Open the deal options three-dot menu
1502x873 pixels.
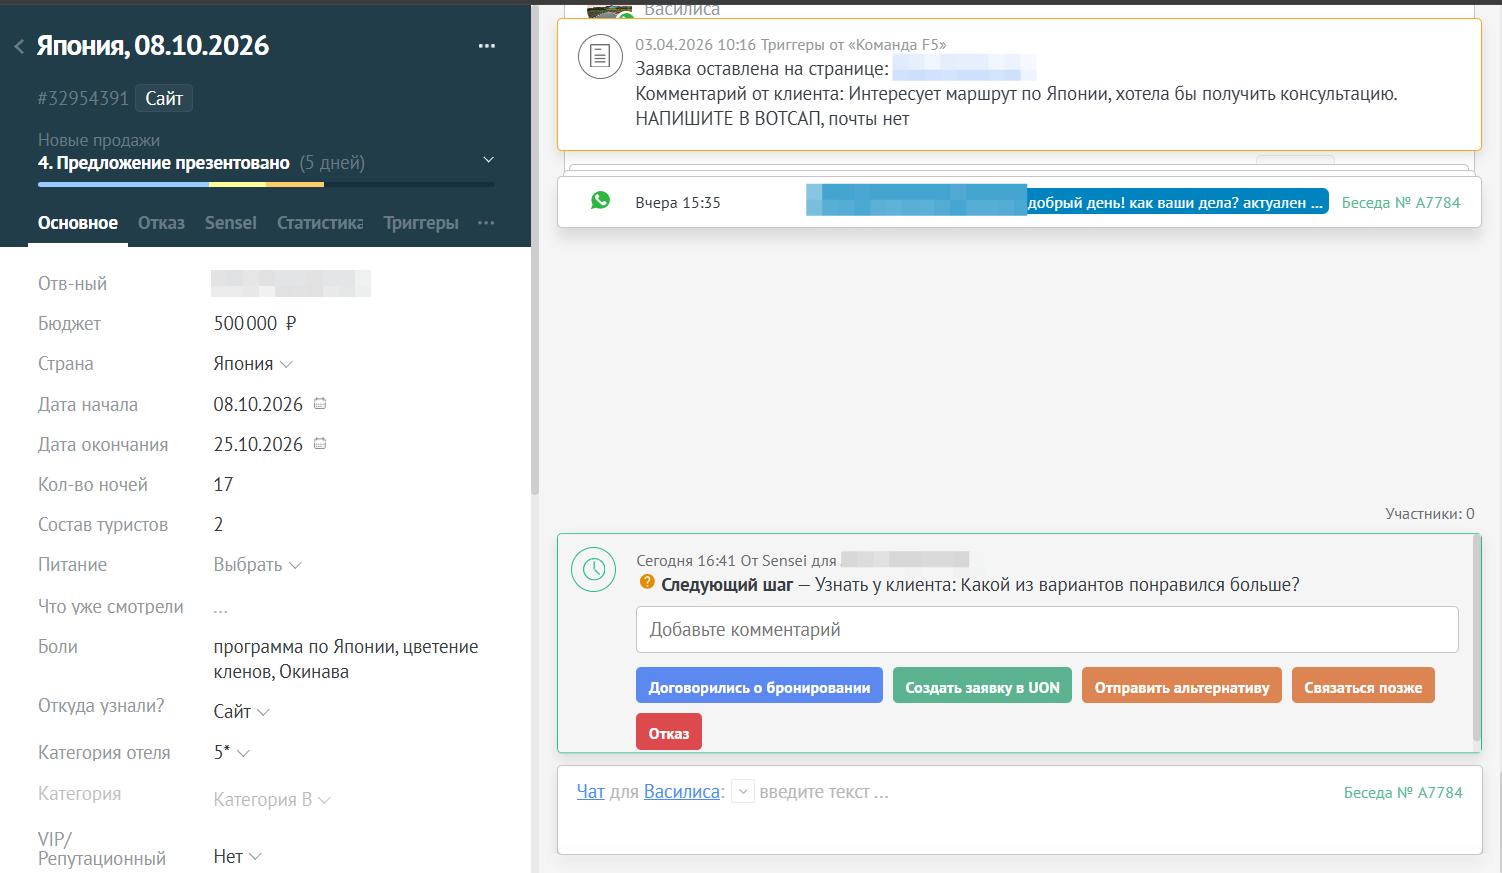coord(487,46)
